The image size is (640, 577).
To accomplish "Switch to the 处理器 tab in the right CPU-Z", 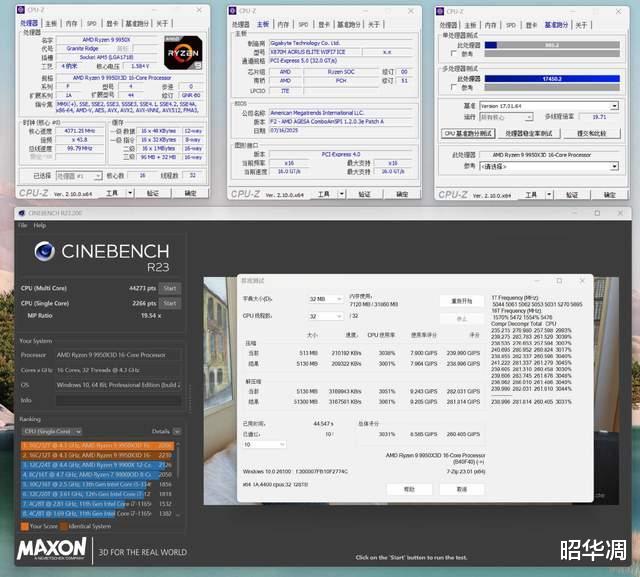I will (x=449, y=25).
